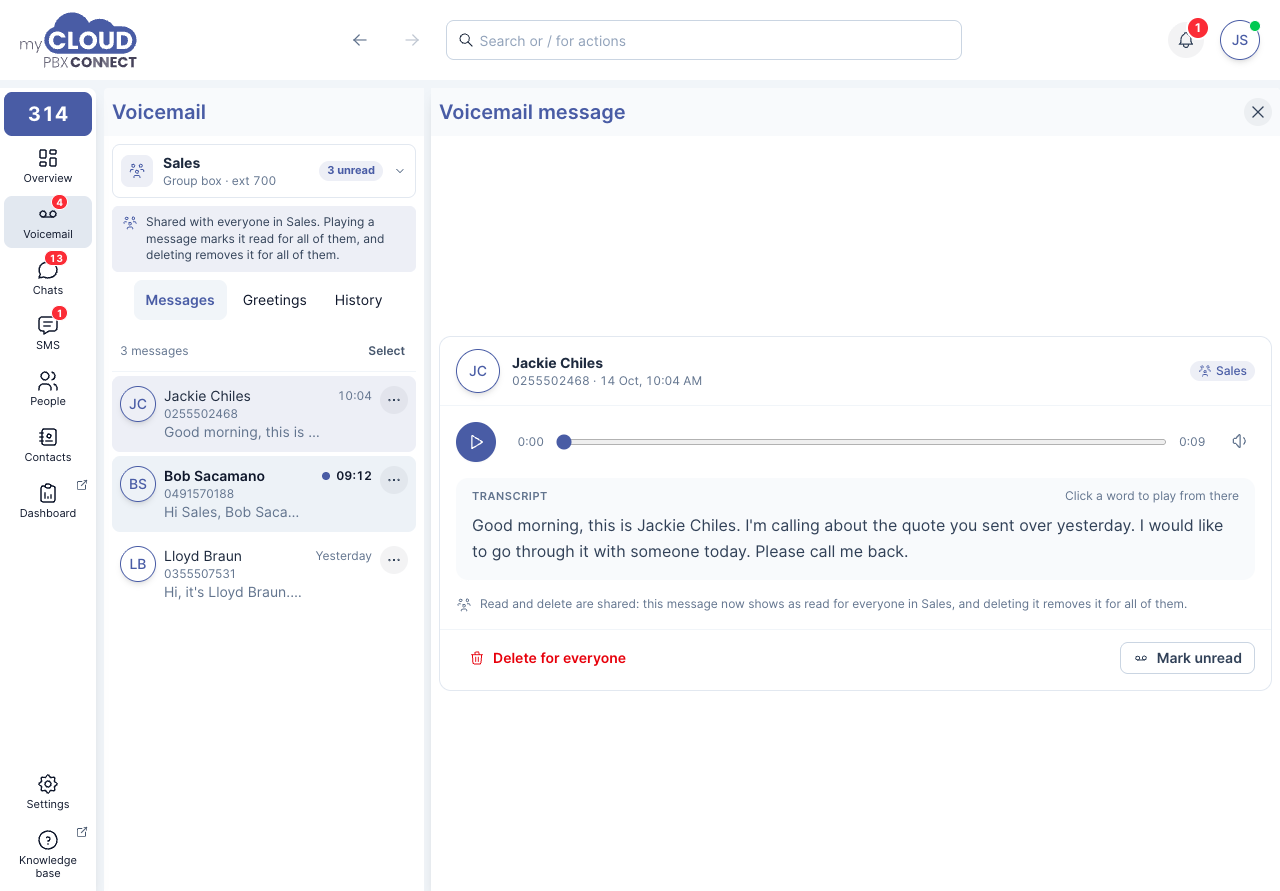Open Chats from the sidebar

point(48,278)
